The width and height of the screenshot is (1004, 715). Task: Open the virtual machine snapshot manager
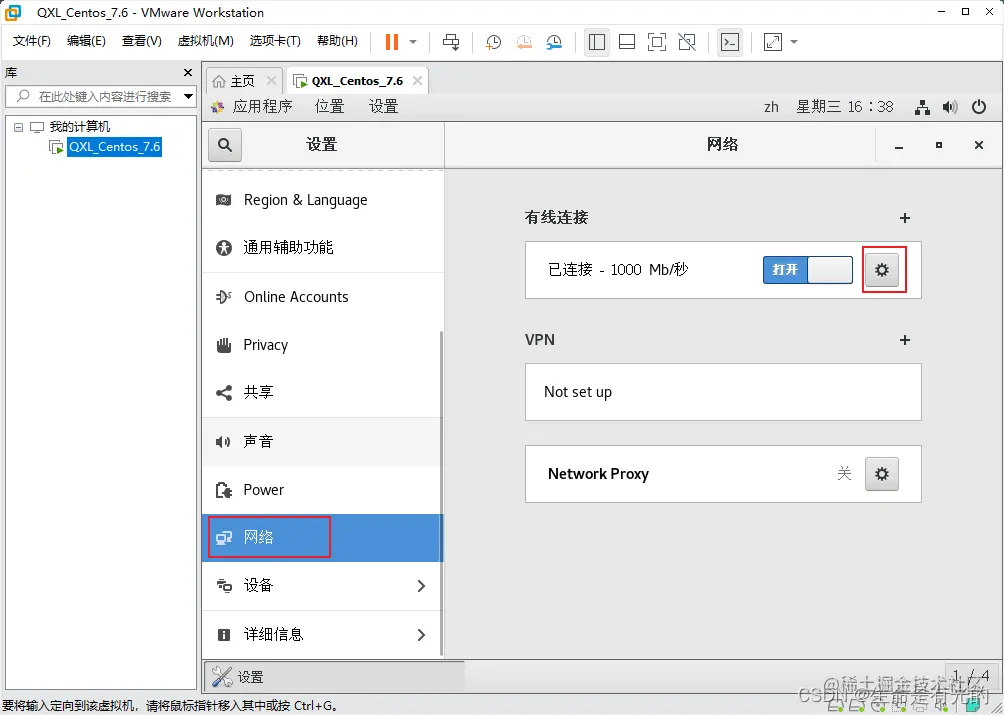point(556,41)
